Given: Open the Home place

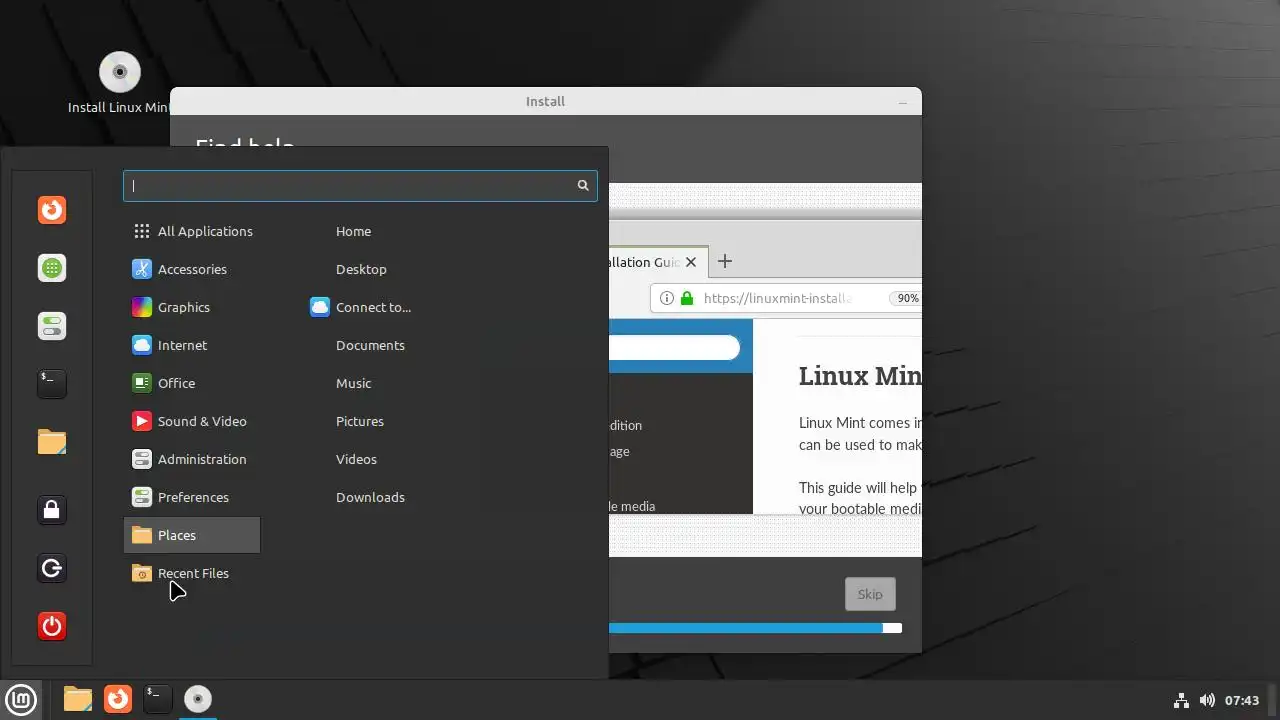Looking at the screenshot, I should coord(353,231).
